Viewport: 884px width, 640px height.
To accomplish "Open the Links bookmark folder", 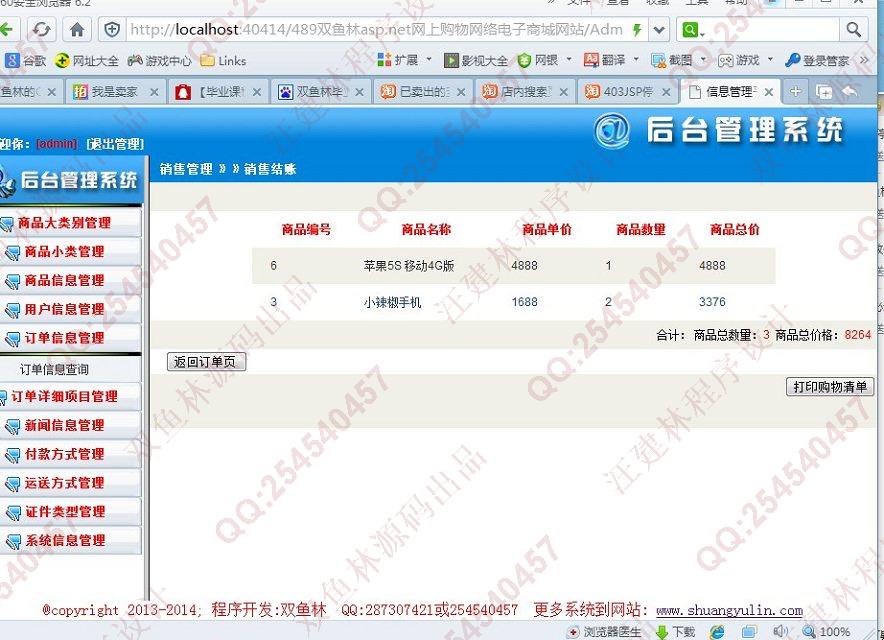I will pos(224,60).
